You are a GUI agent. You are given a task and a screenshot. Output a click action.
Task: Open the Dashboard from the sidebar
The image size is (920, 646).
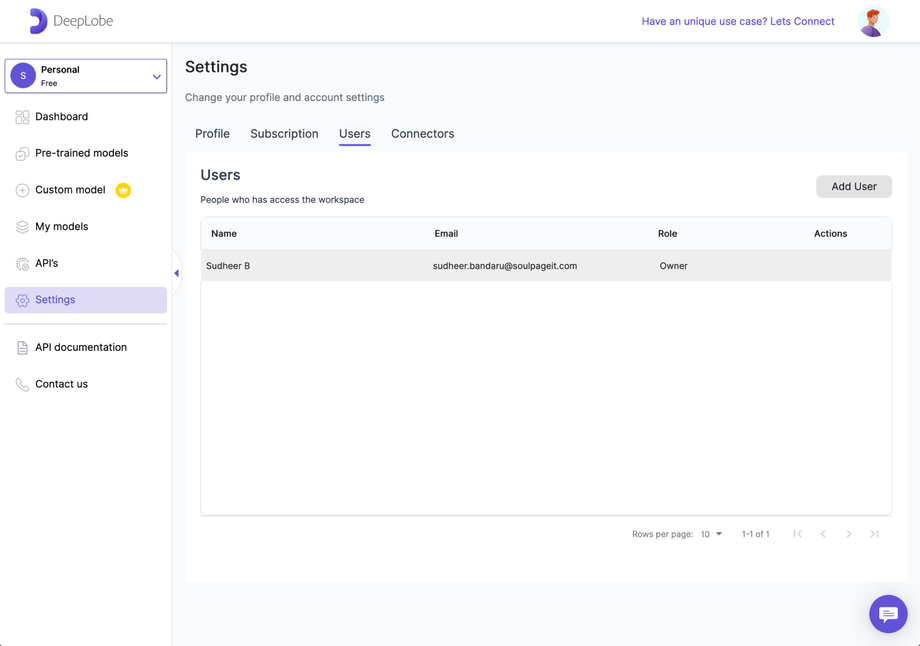(x=63, y=116)
